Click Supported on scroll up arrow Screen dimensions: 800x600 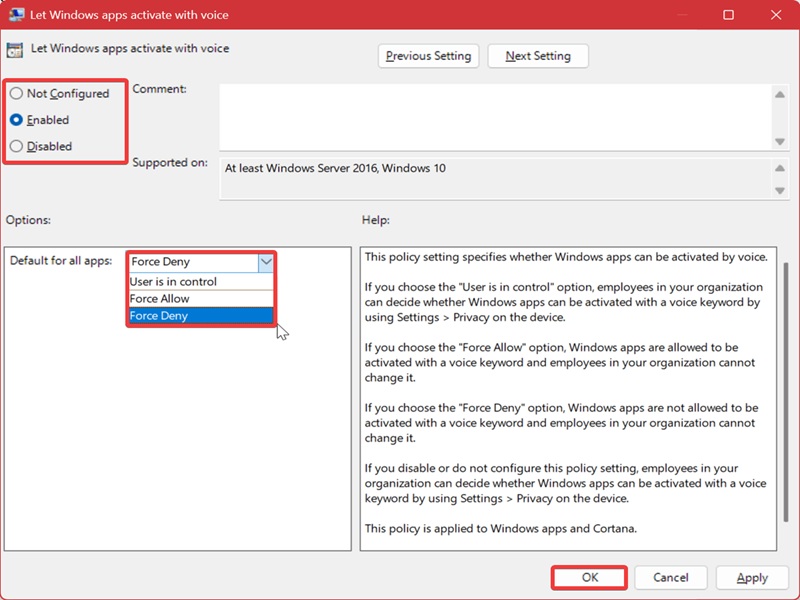pos(780,168)
